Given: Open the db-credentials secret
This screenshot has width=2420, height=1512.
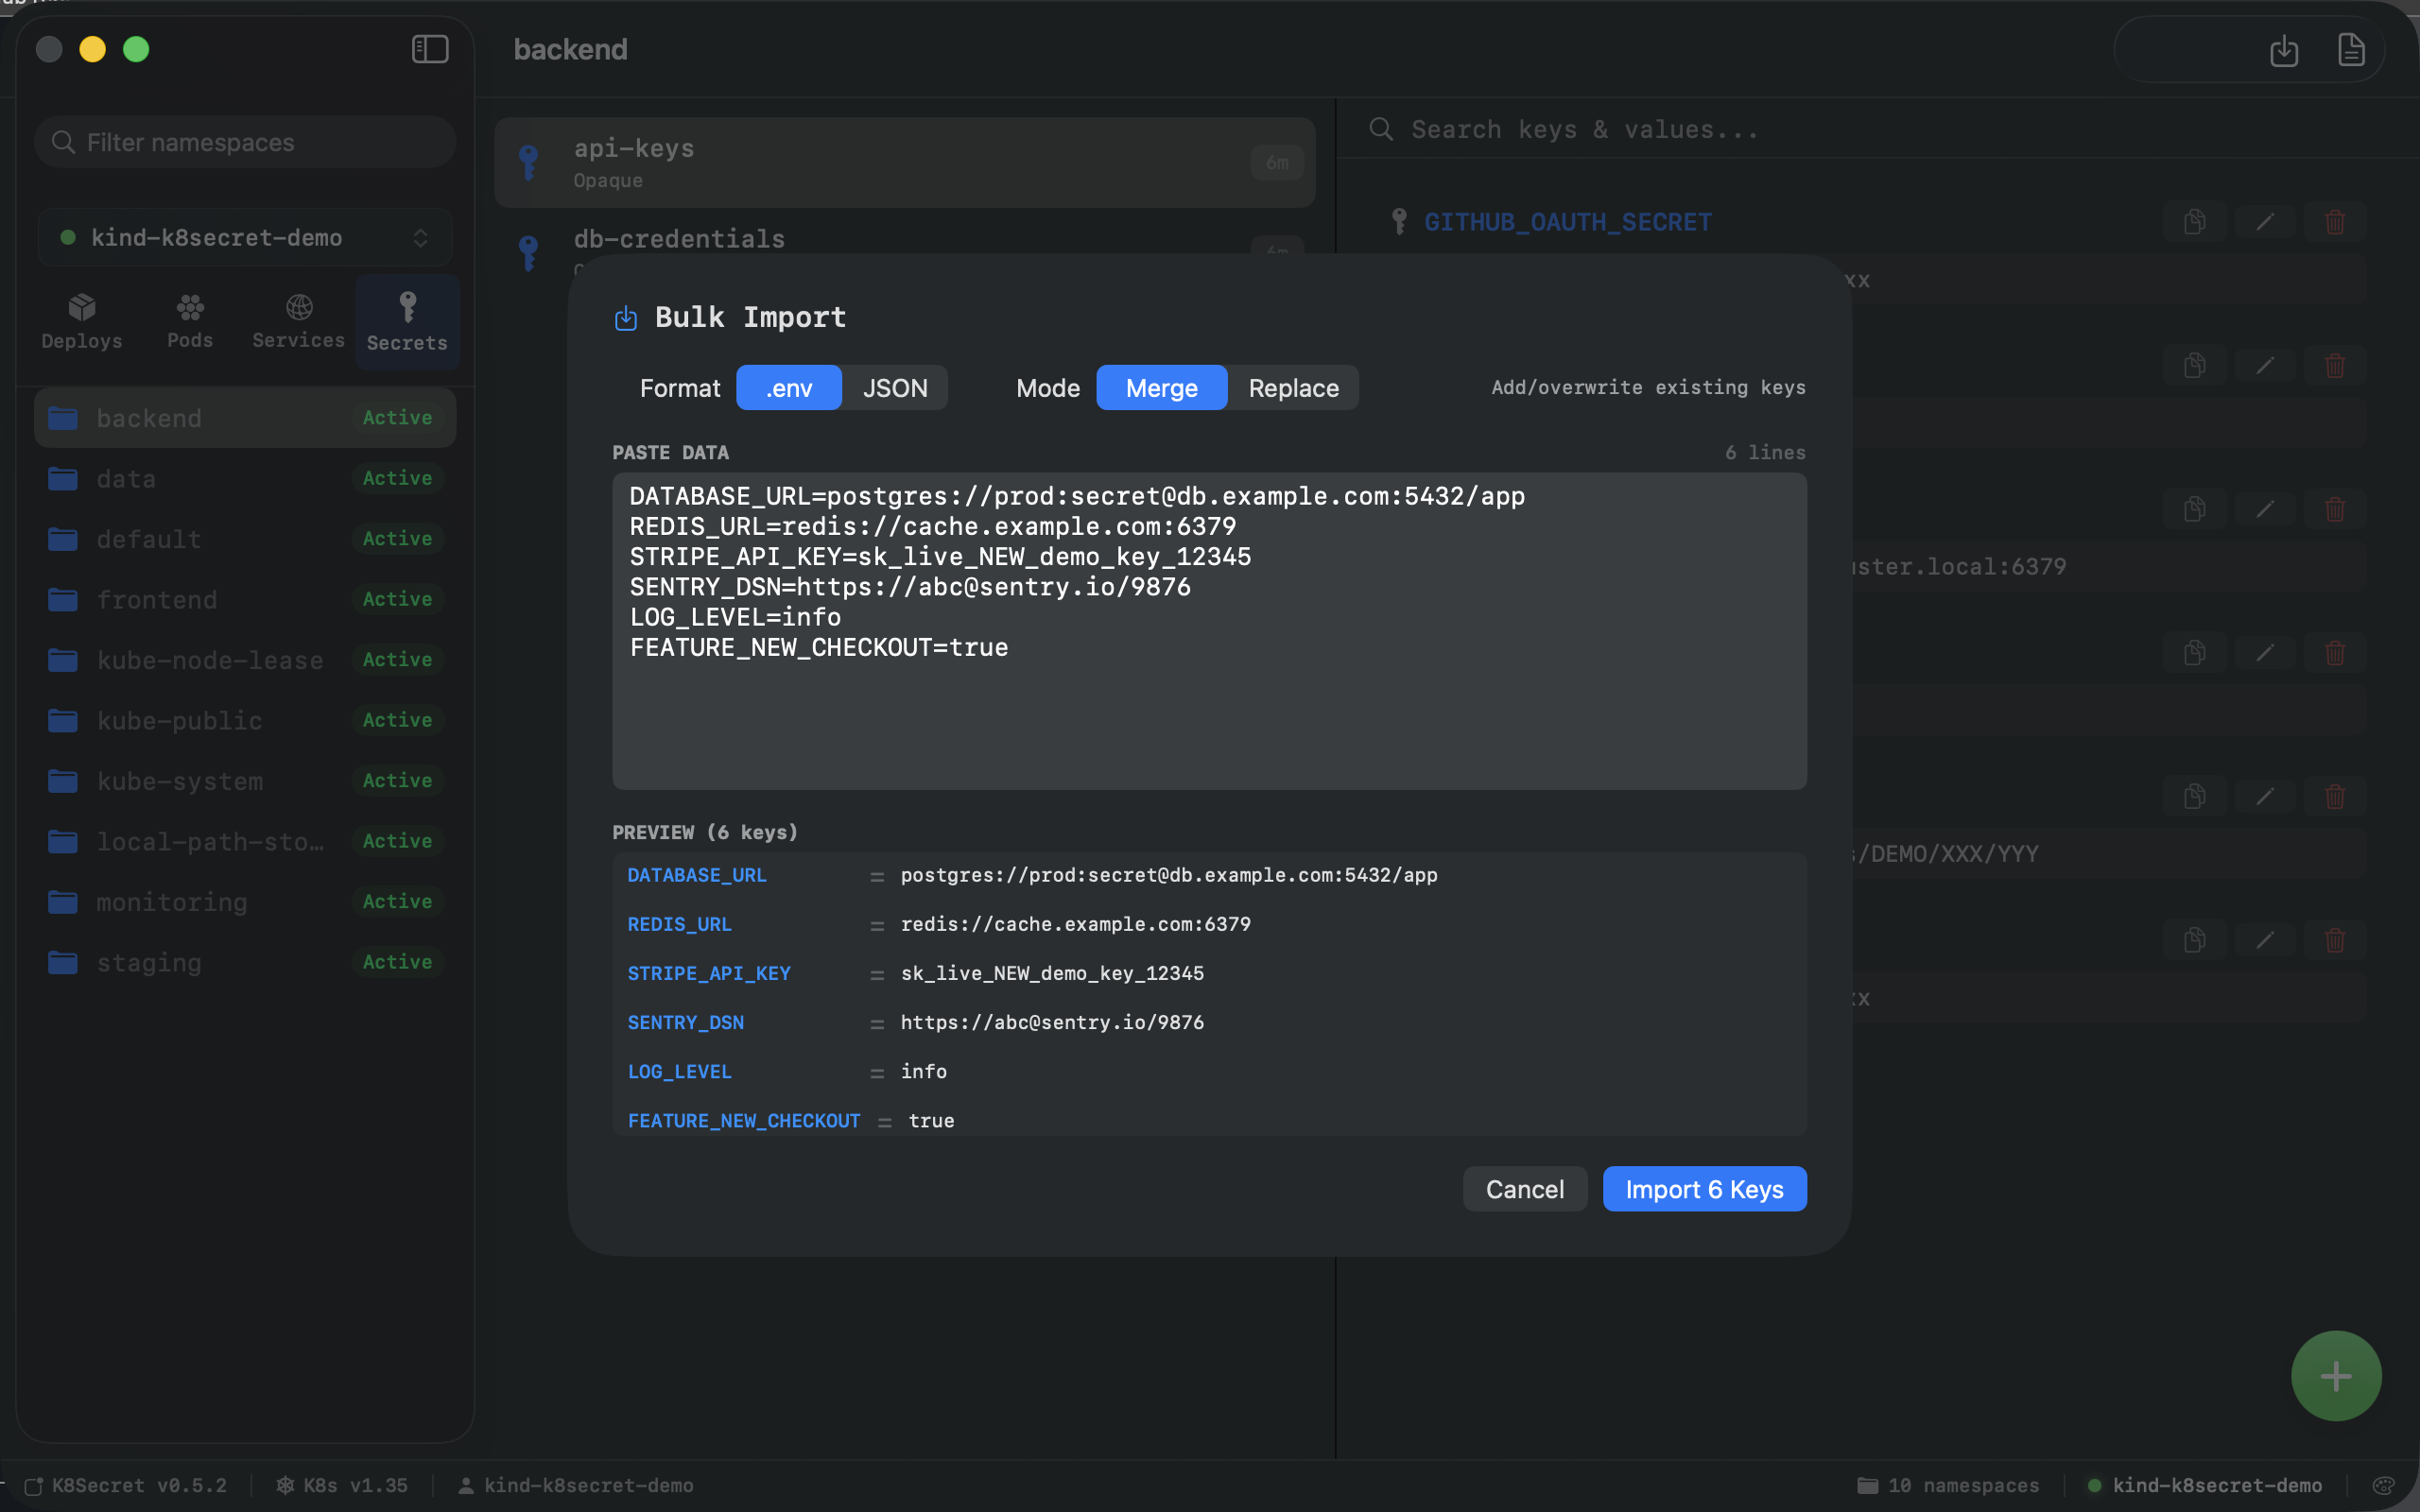Looking at the screenshot, I should (904, 239).
